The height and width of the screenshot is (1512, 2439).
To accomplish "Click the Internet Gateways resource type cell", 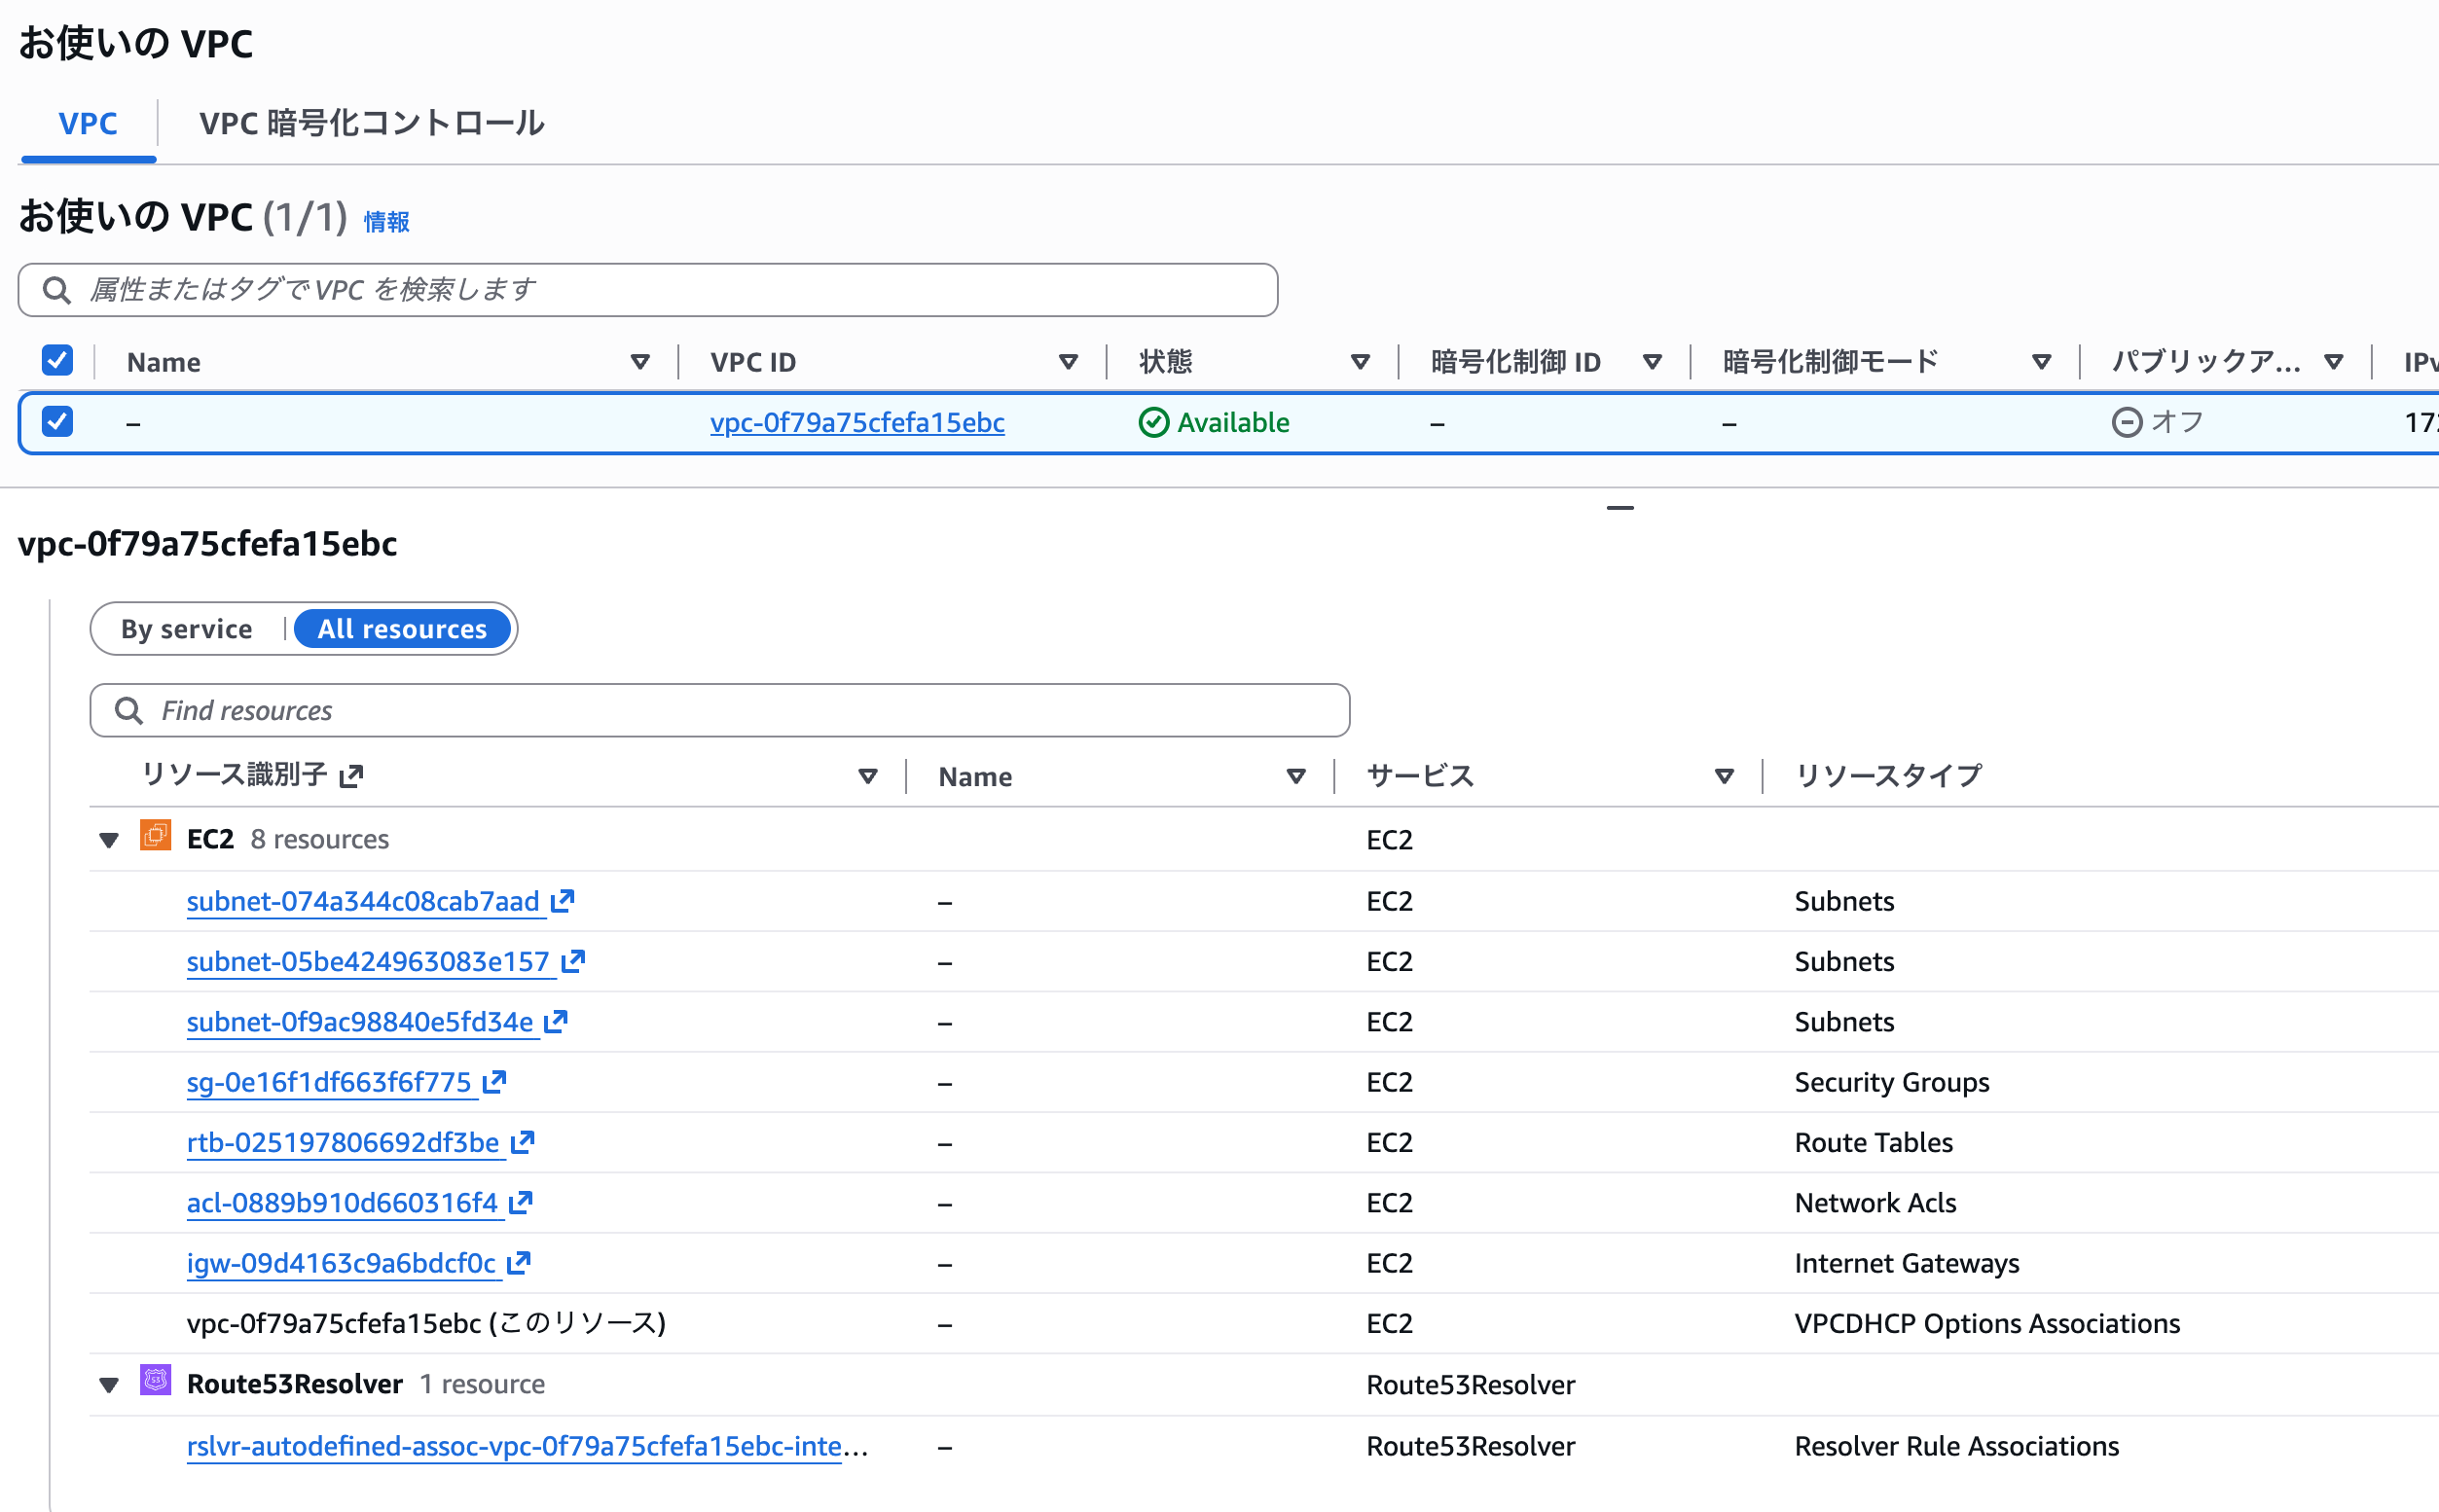I will pos(1907,1263).
